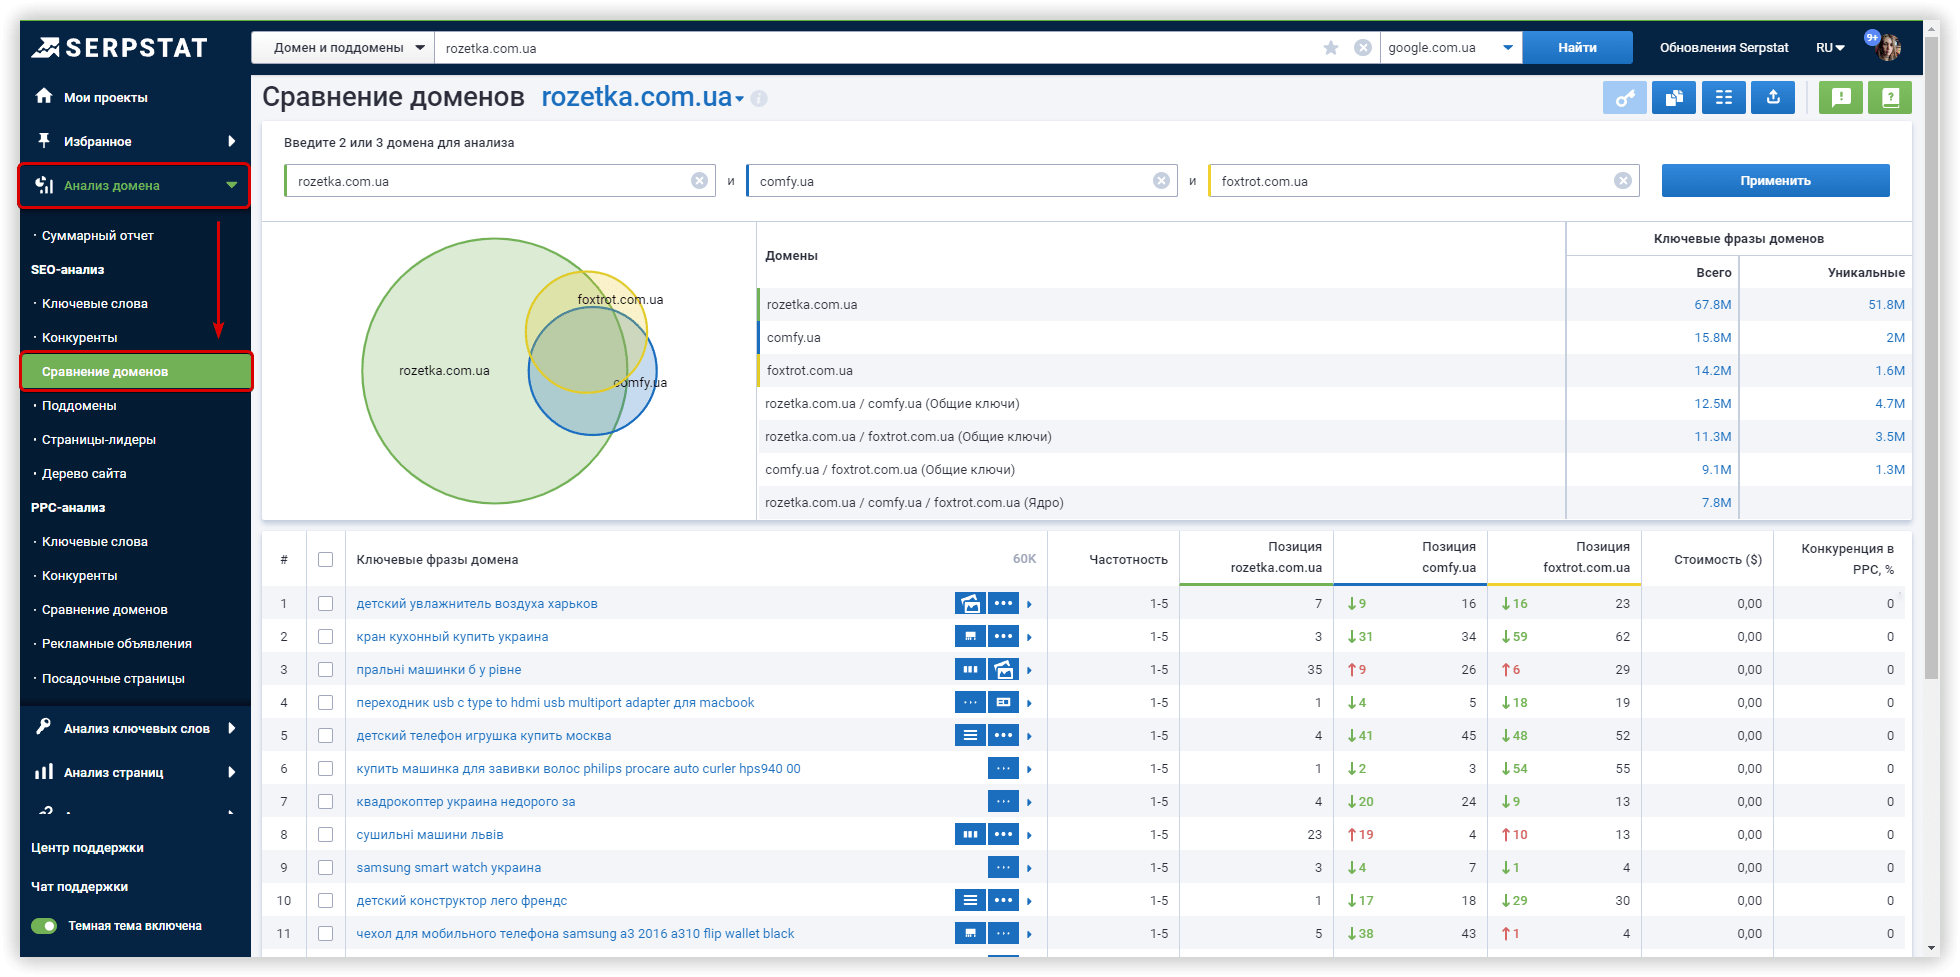The width and height of the screenshot is (1960, 977).
Task: Click dots icon for 'квадрокоптер украина недорого за'
Action: coord(1003,802)
